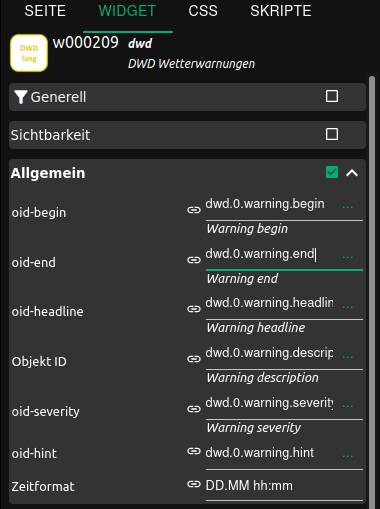
Task: Edit the dwd.0.warning.severity input field
Action: 269,403
